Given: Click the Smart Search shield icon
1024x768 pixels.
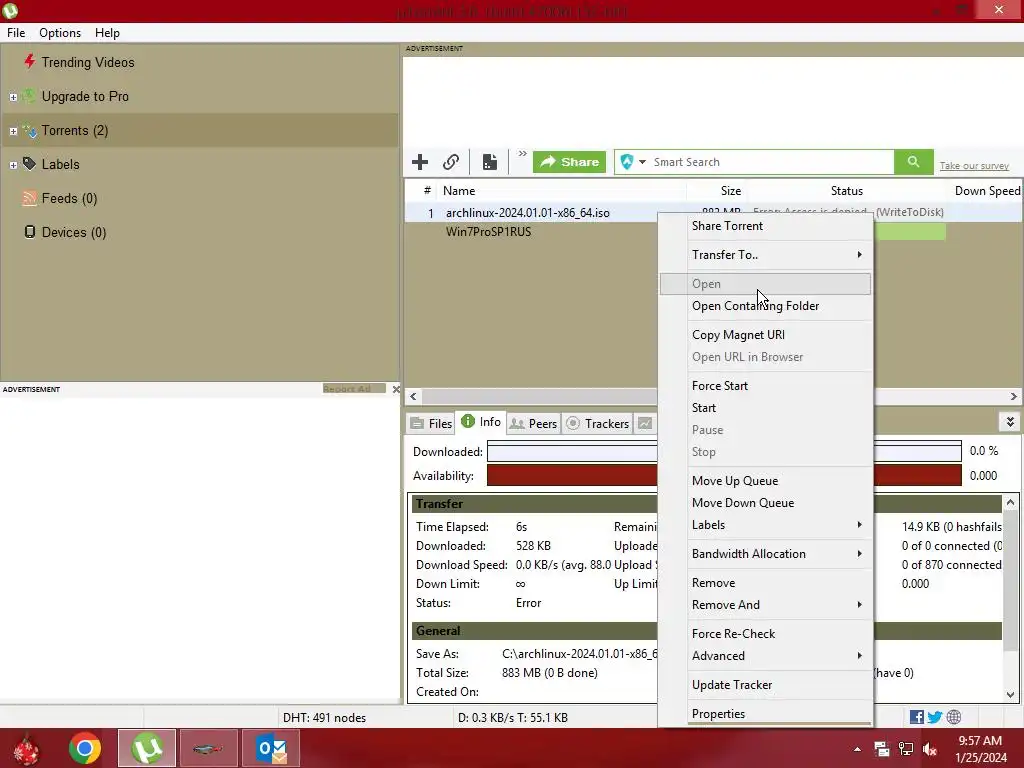Looking at the screenshot, I should (x=626, y=162).
